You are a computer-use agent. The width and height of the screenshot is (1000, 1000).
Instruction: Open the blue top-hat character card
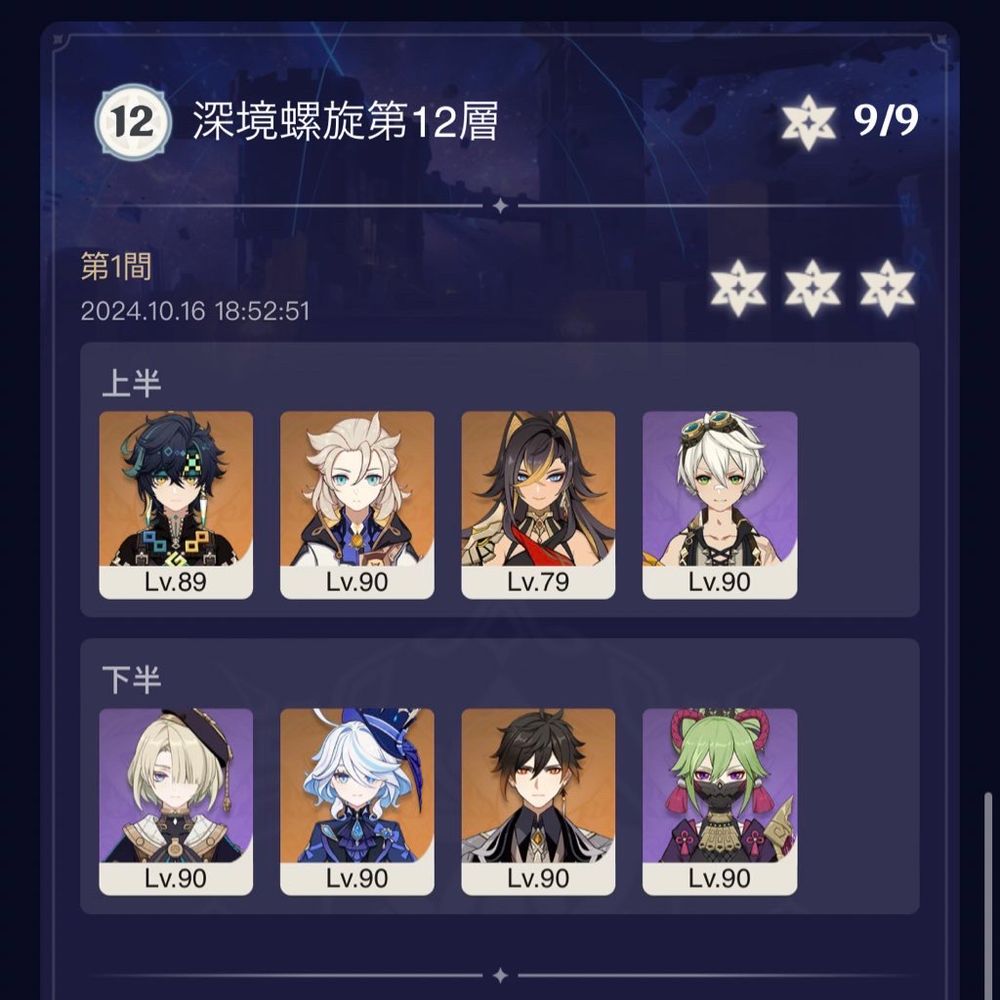pyautogui.click(x=357, y=802)
